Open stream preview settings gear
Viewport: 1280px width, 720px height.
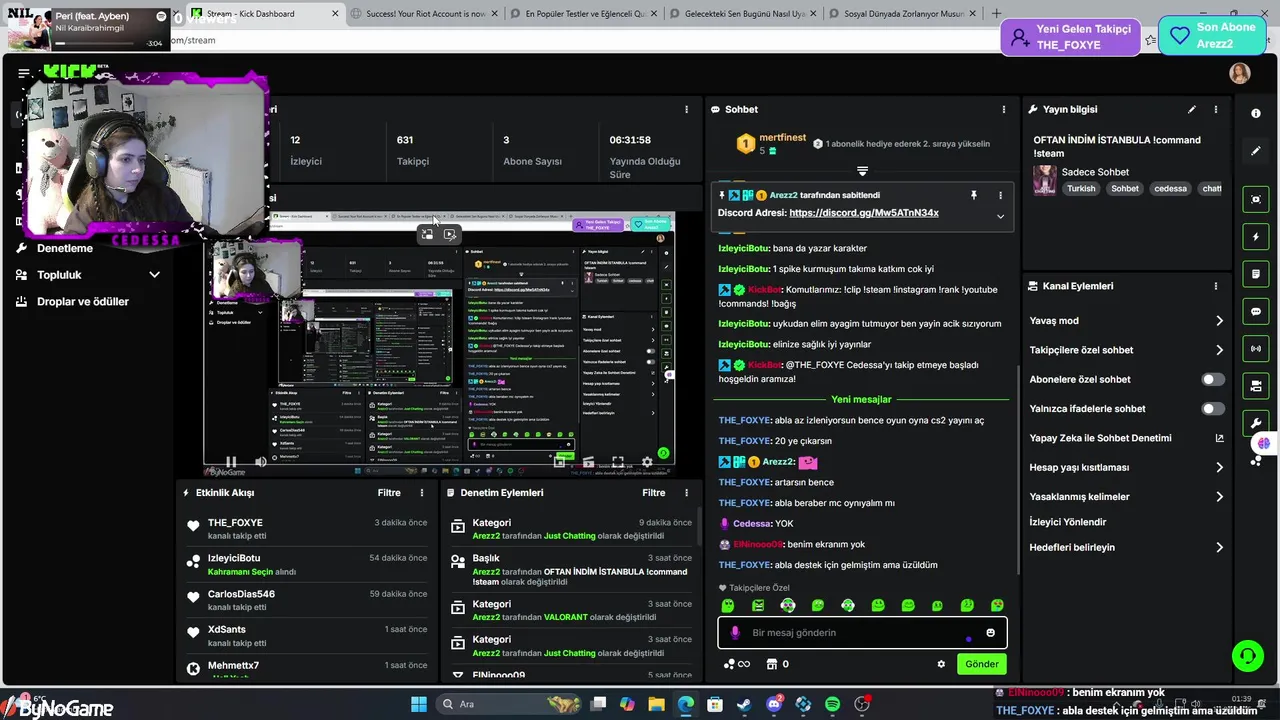tap(647, 462)
